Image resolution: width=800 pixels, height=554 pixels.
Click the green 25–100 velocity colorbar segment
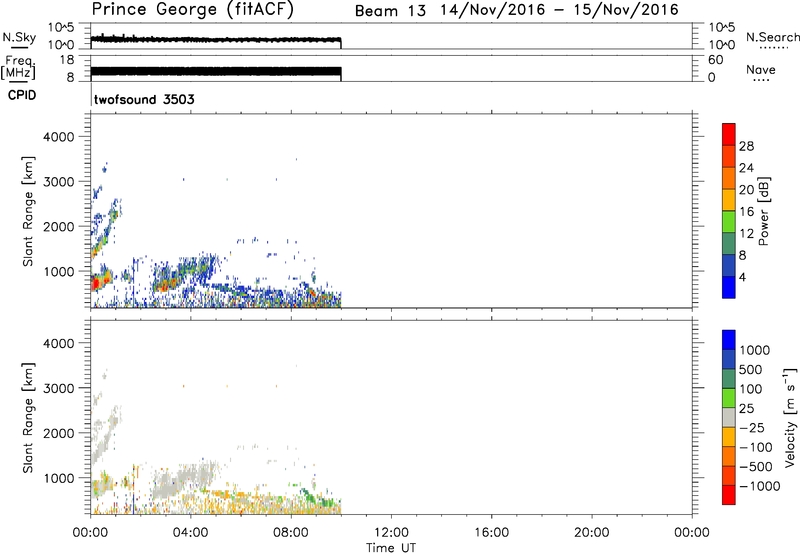pos(729,398)
